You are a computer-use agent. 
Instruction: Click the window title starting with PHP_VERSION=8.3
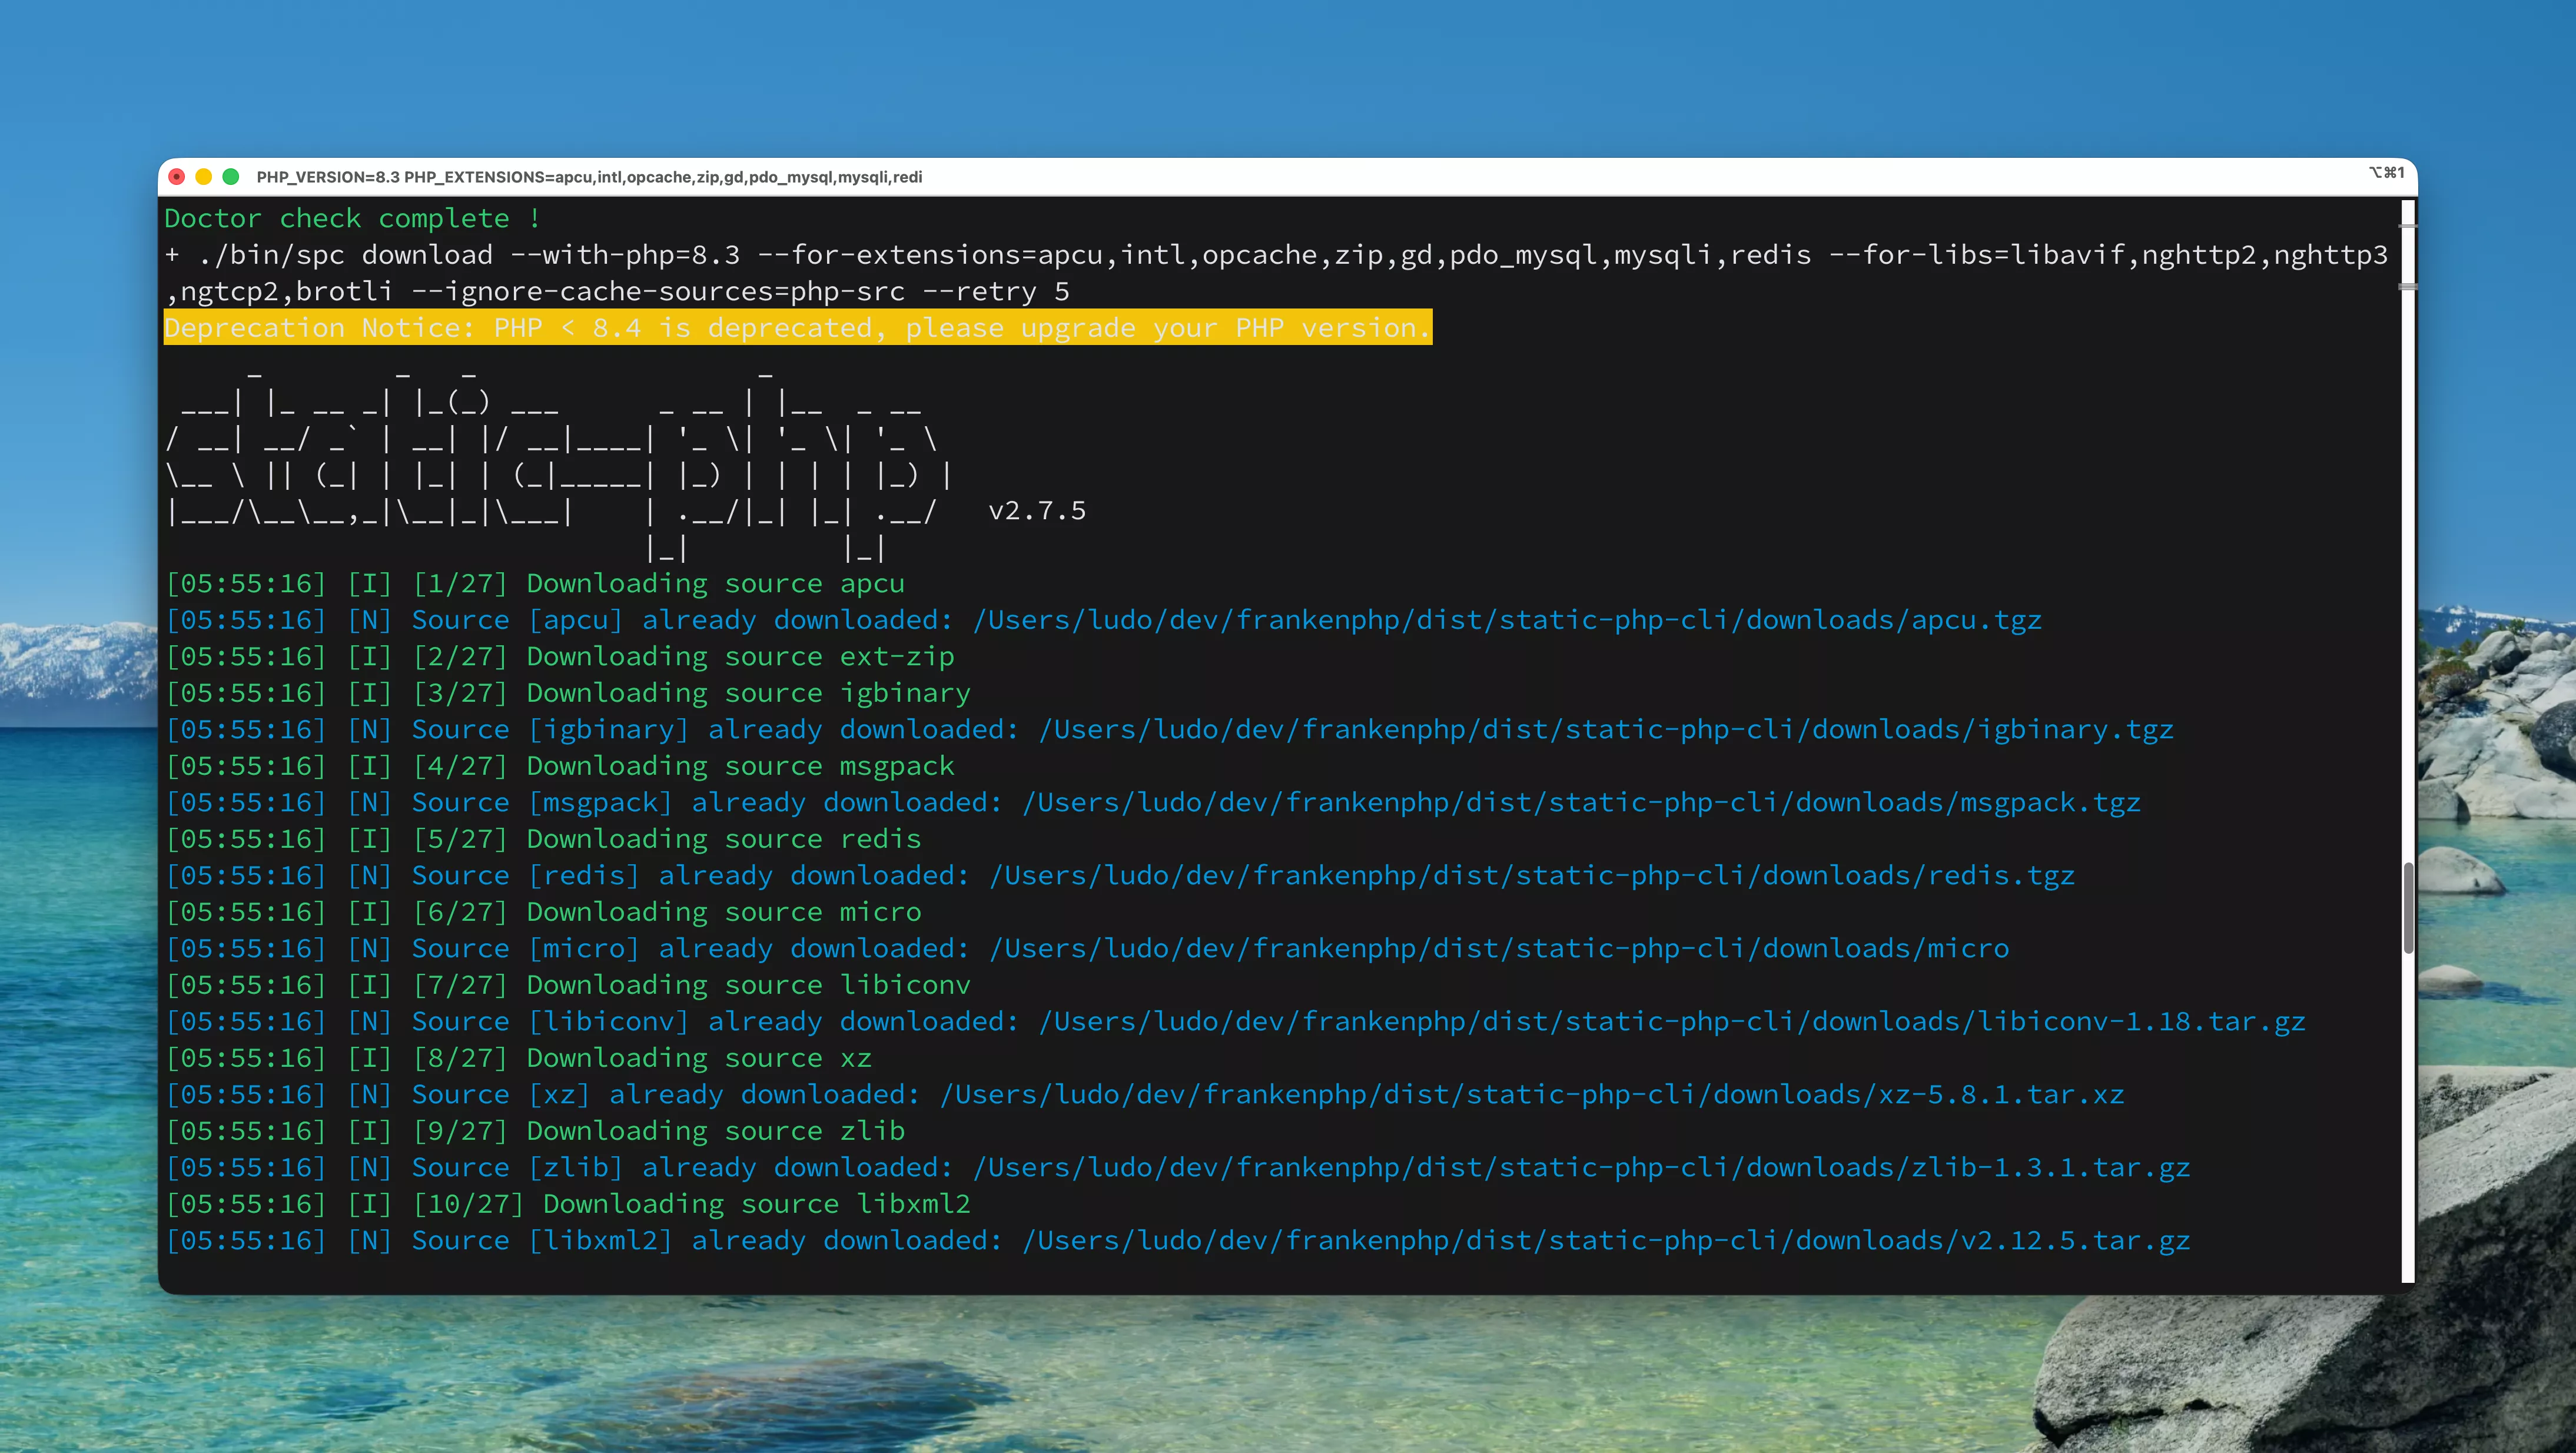pyautogui.click(x=589, y=177)
